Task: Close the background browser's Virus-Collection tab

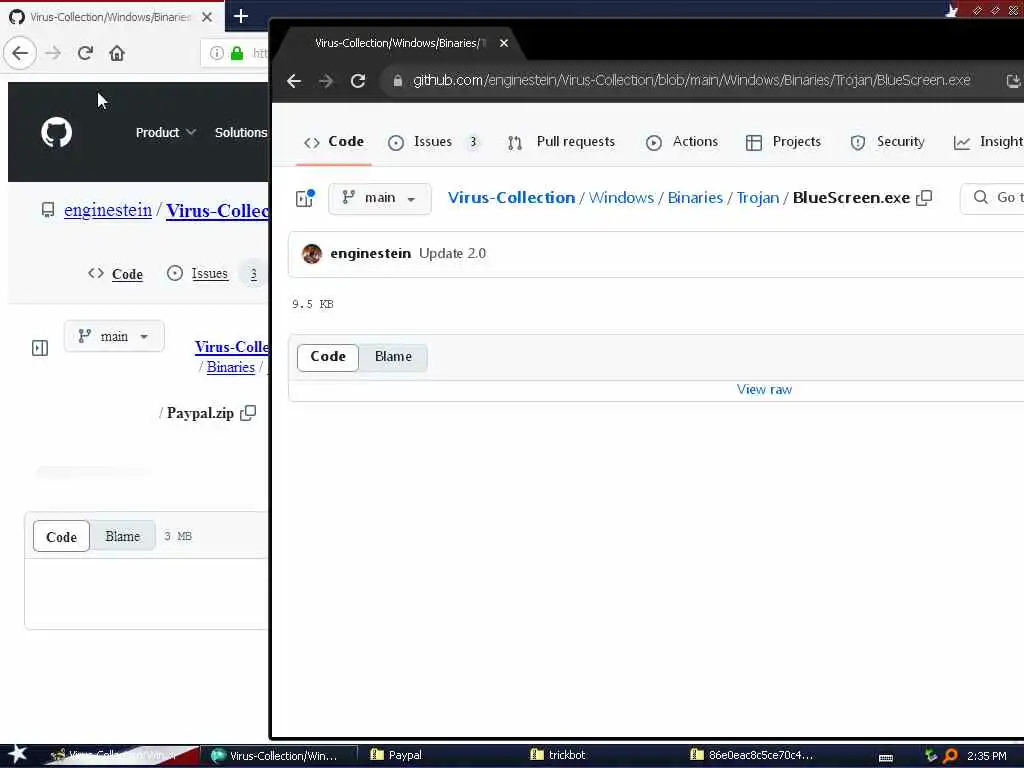Action: pos(207,17)
